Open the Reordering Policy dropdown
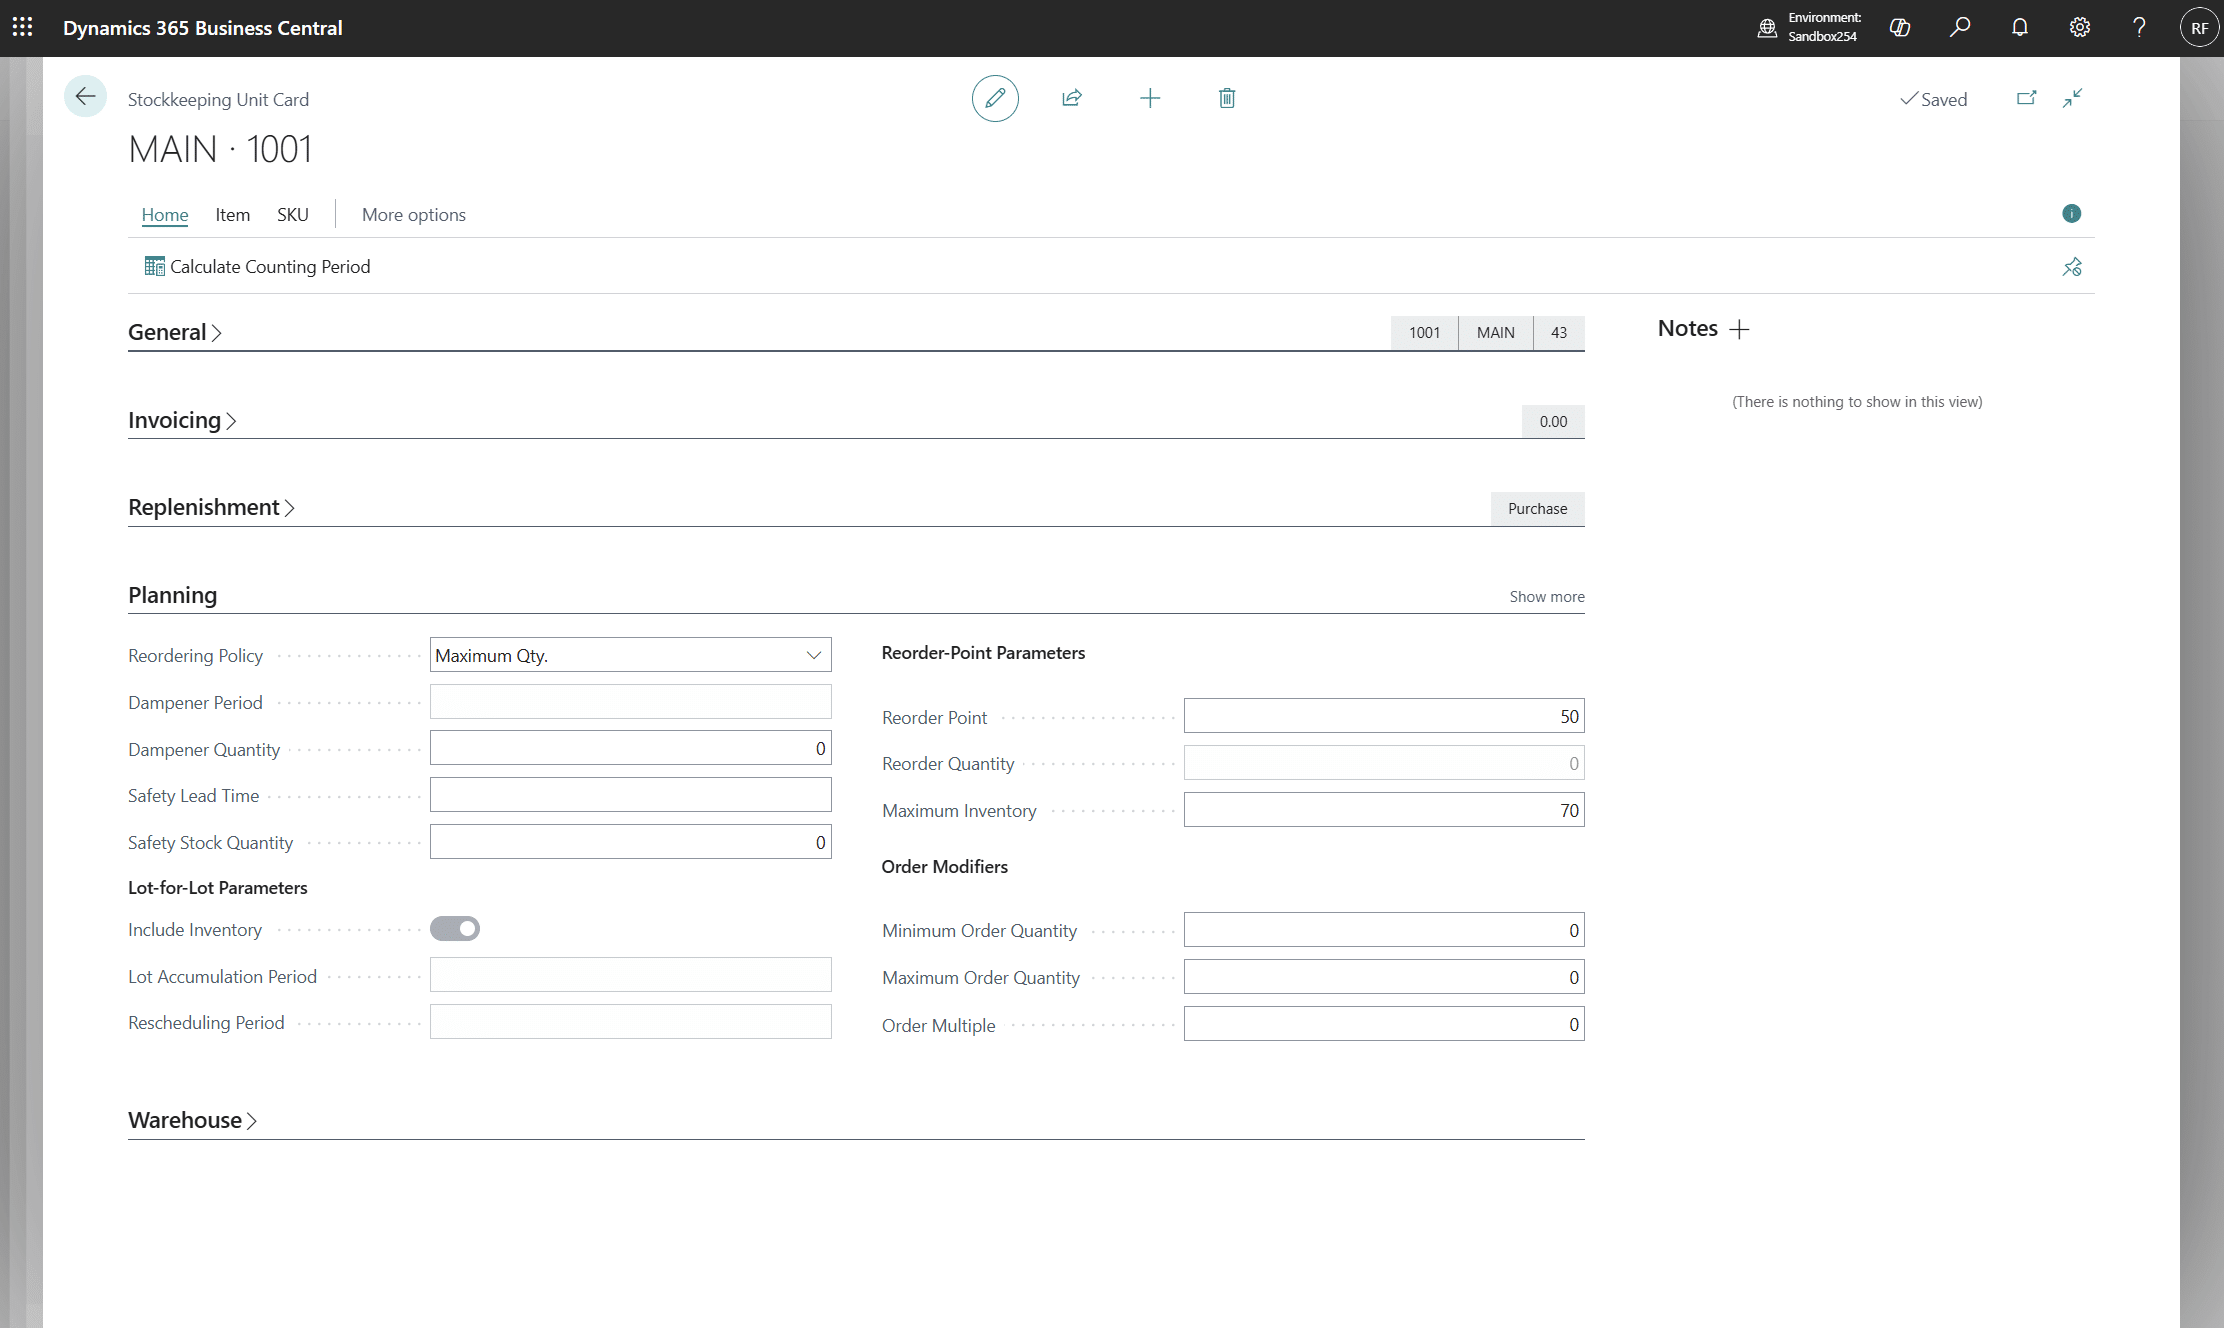2224x1328 pixels. click(631, 655)
